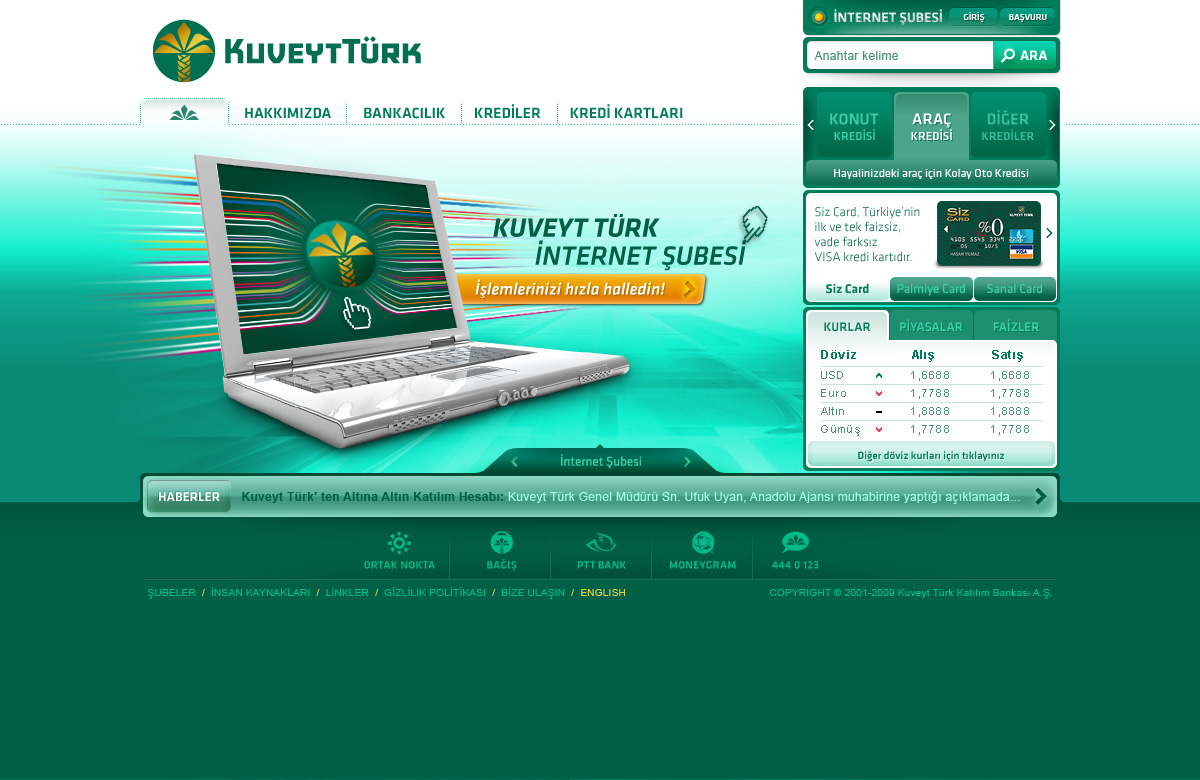Viewport: 1200px width, 780px height.
Task: Show next card with right chevron
Action: point(1049,233)
